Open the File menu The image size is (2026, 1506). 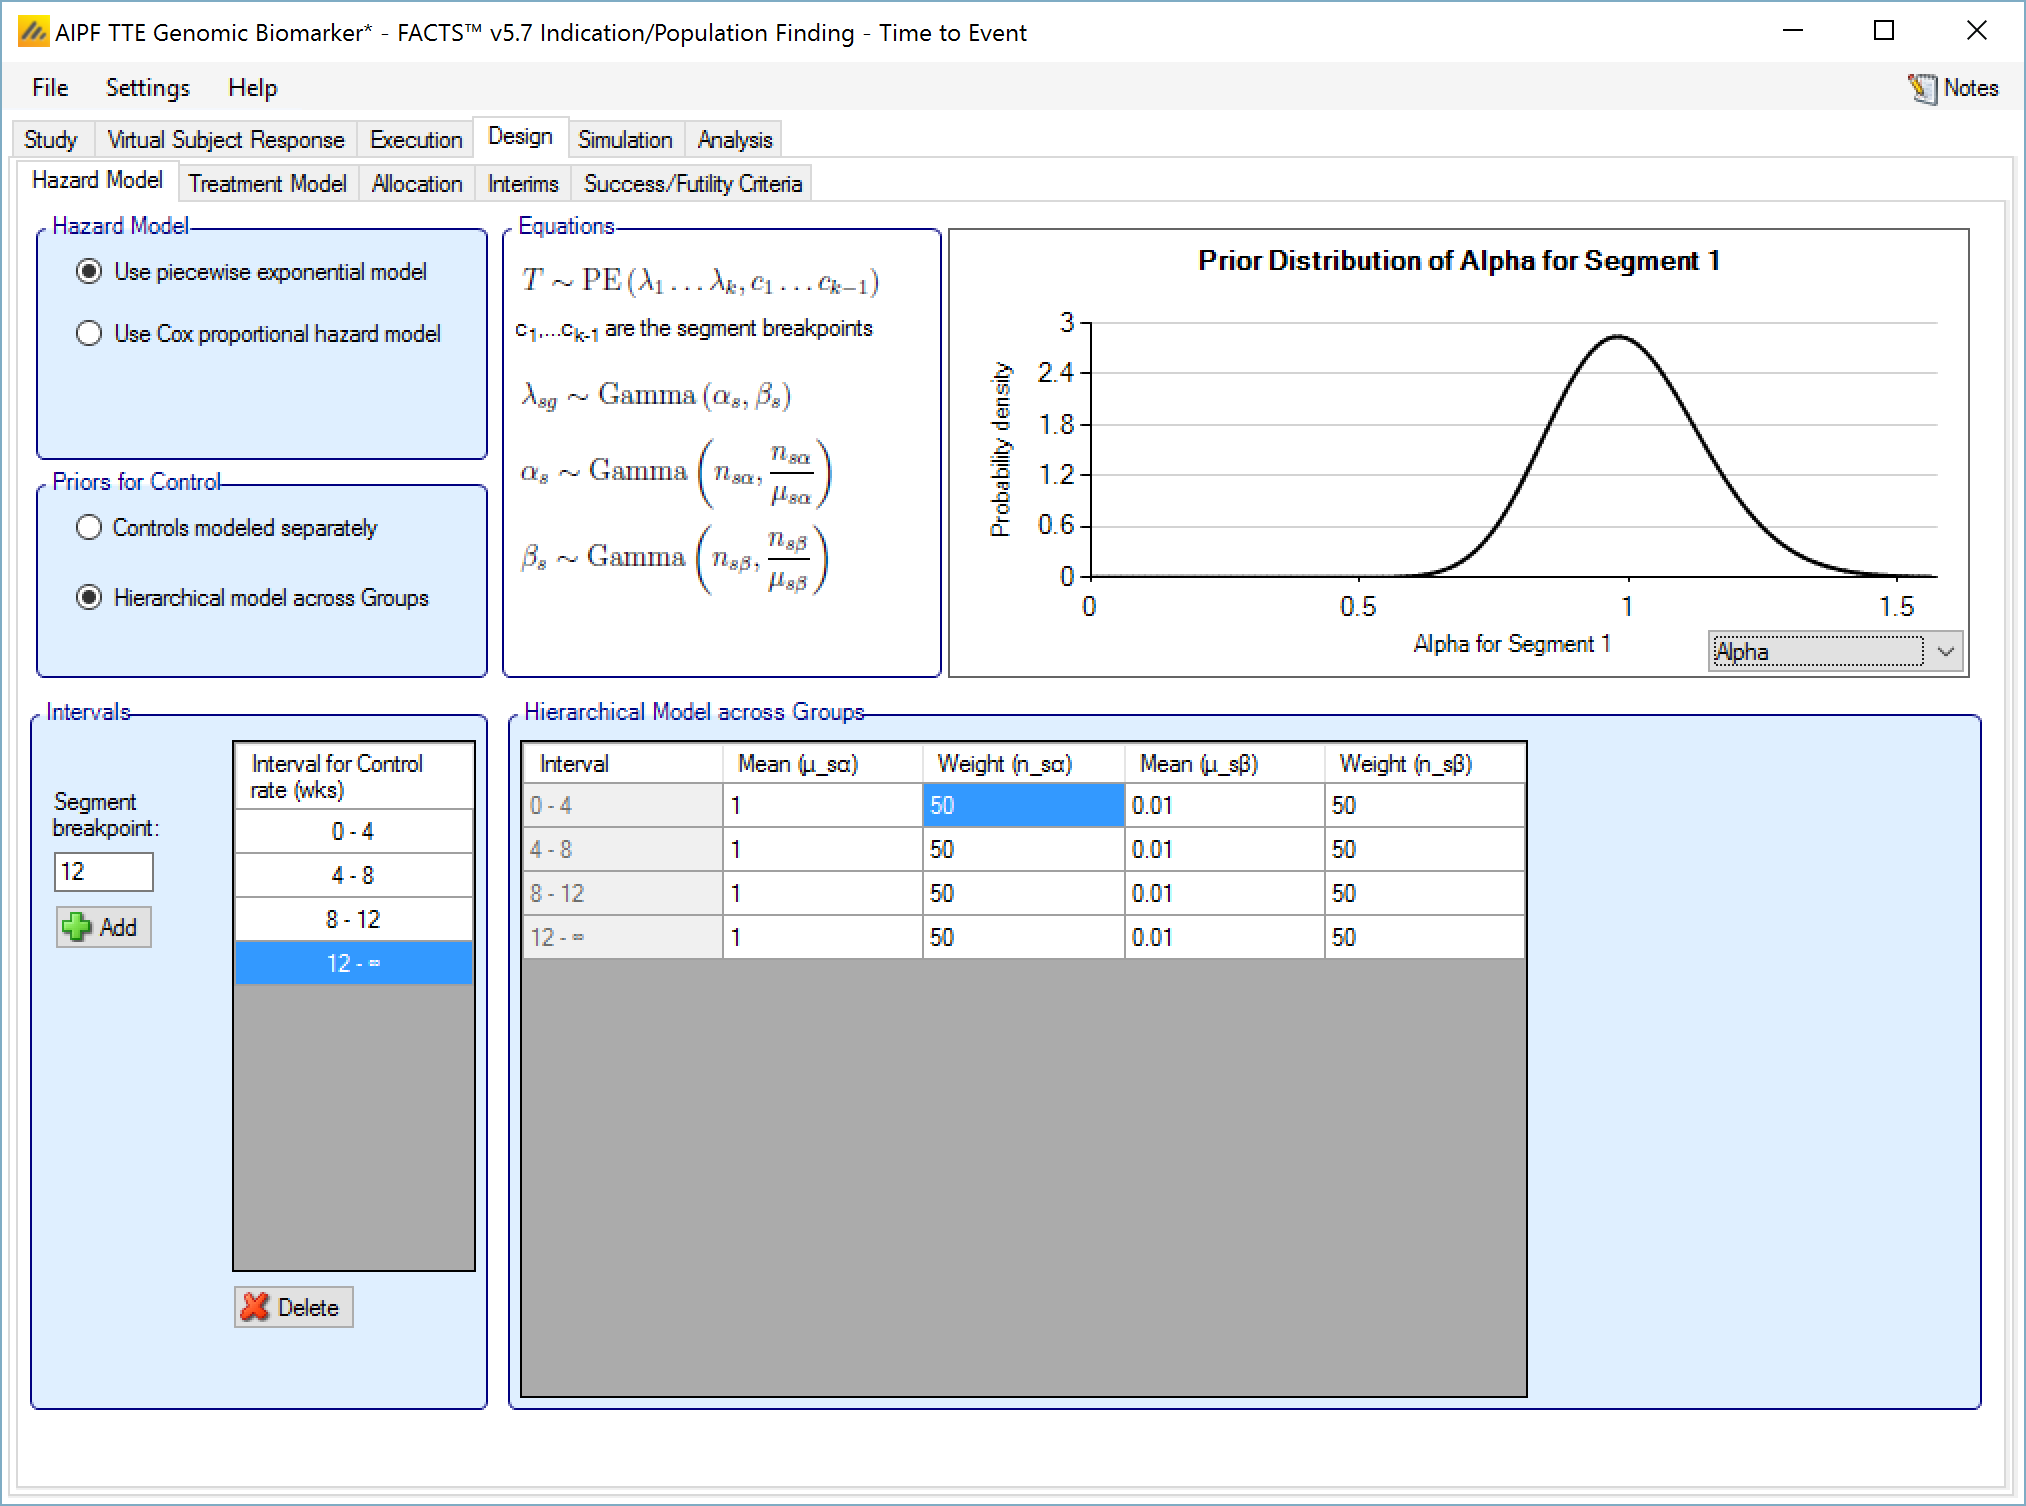(x=50, y=88)
